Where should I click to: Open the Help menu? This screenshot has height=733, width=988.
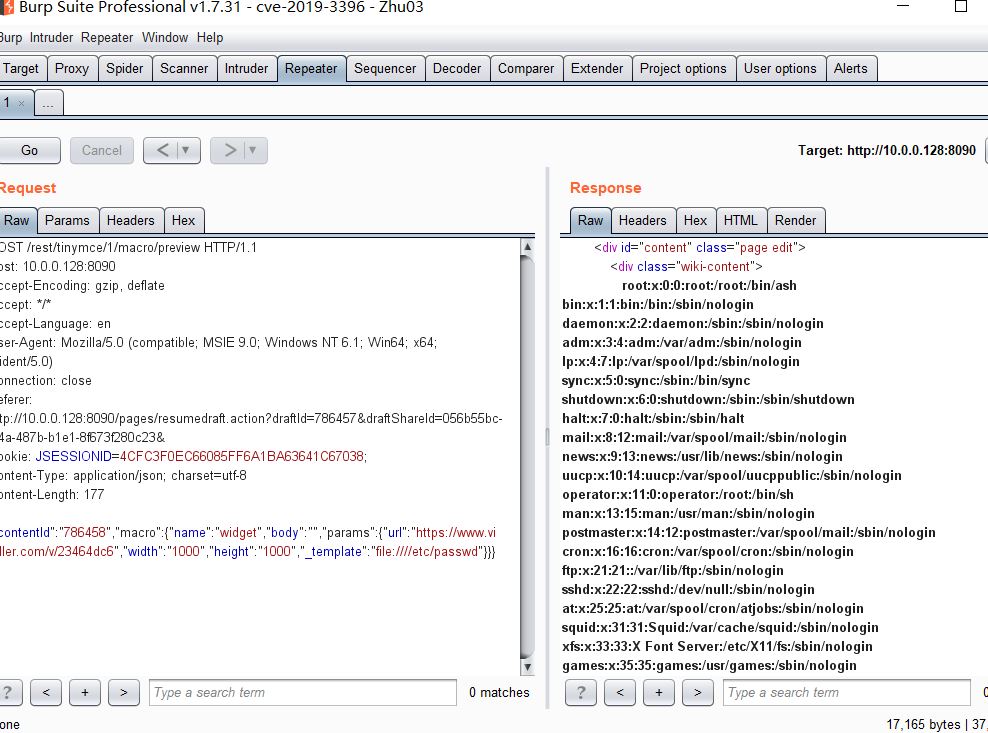(210, 38)
